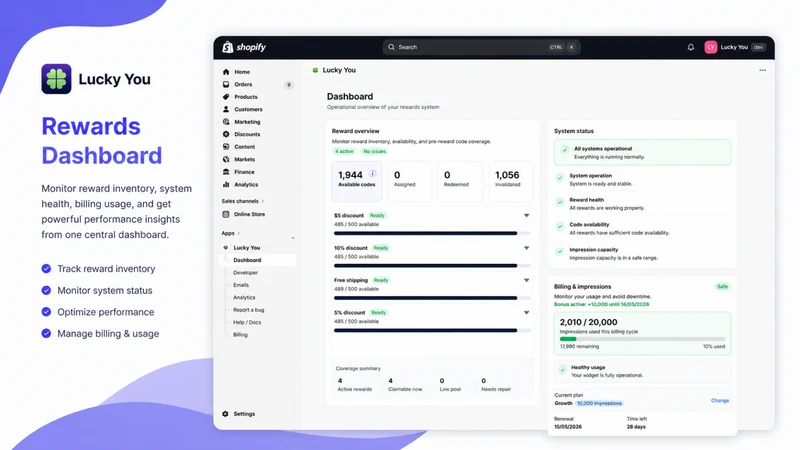Click the Products tag icon
800x450 pixels.
click(x=226, y=97)
